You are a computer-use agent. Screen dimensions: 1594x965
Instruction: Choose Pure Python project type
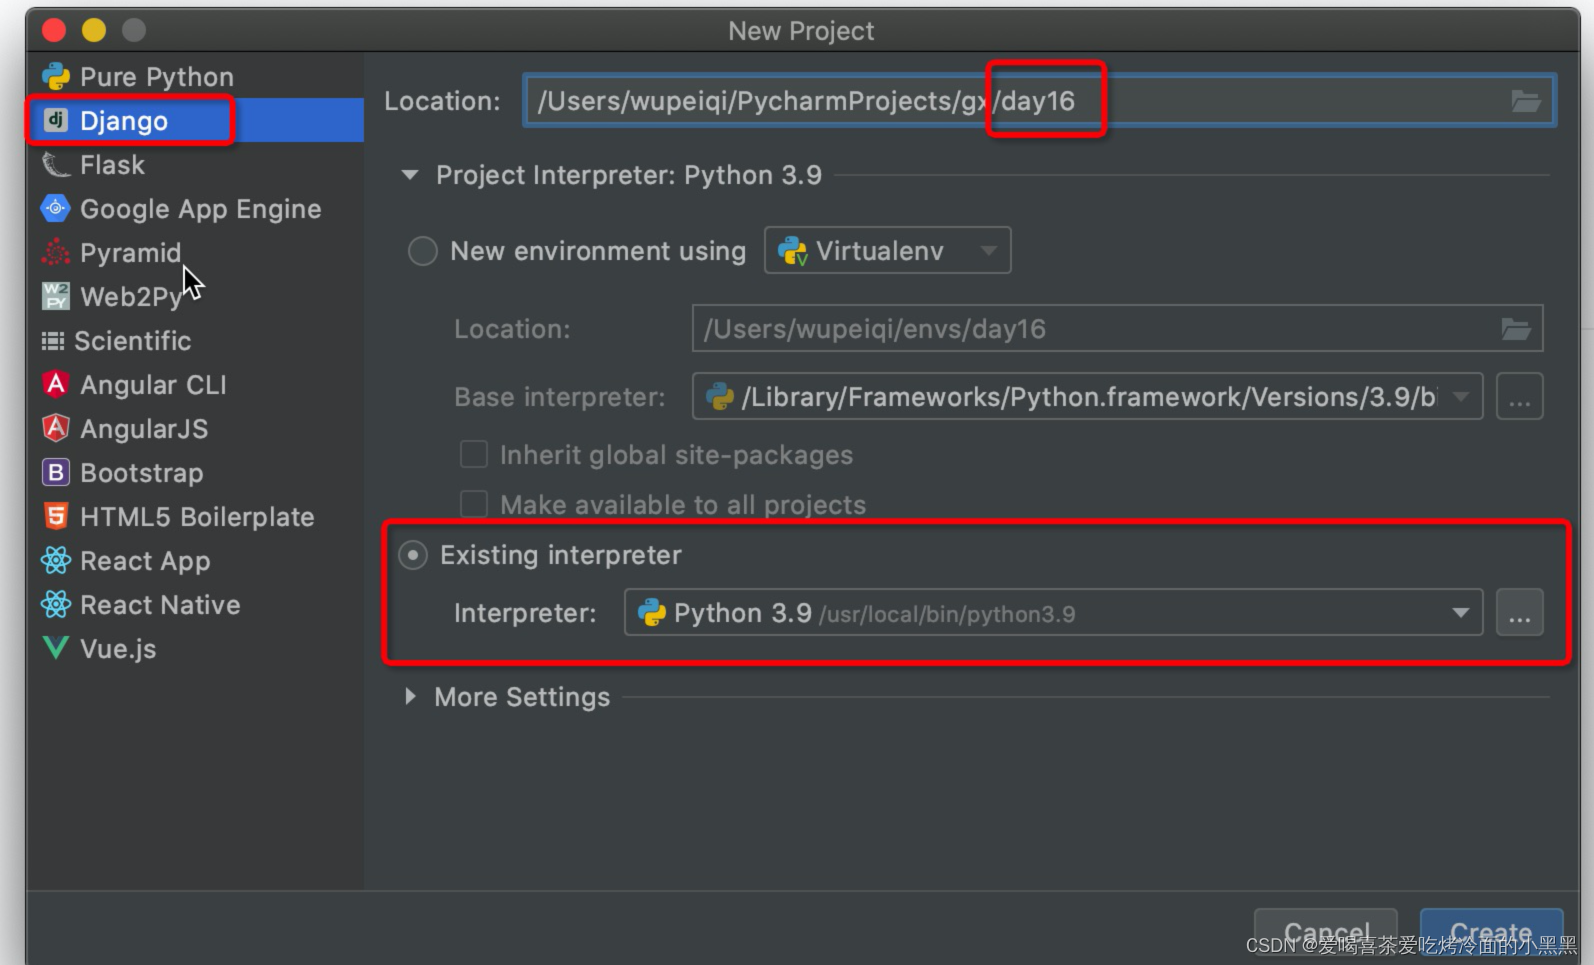[x=157, y=77]
